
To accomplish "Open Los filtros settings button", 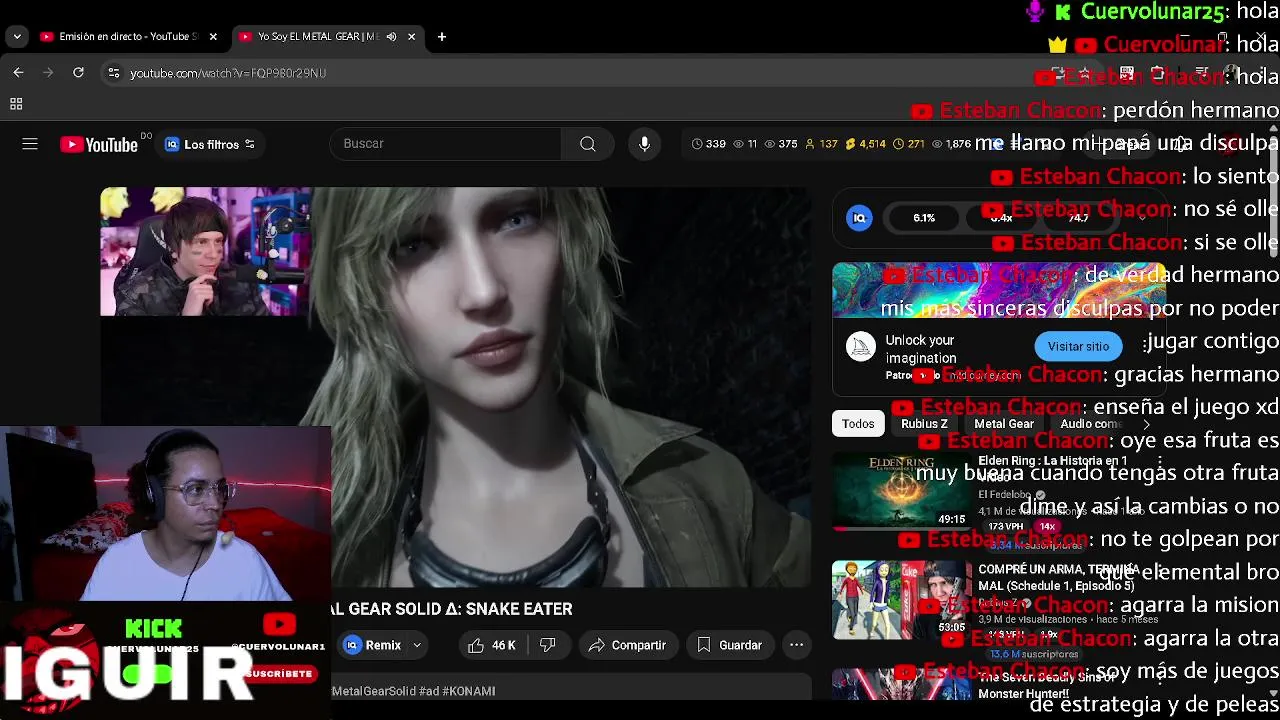I will pyautogui.click(x=210, y=144).
